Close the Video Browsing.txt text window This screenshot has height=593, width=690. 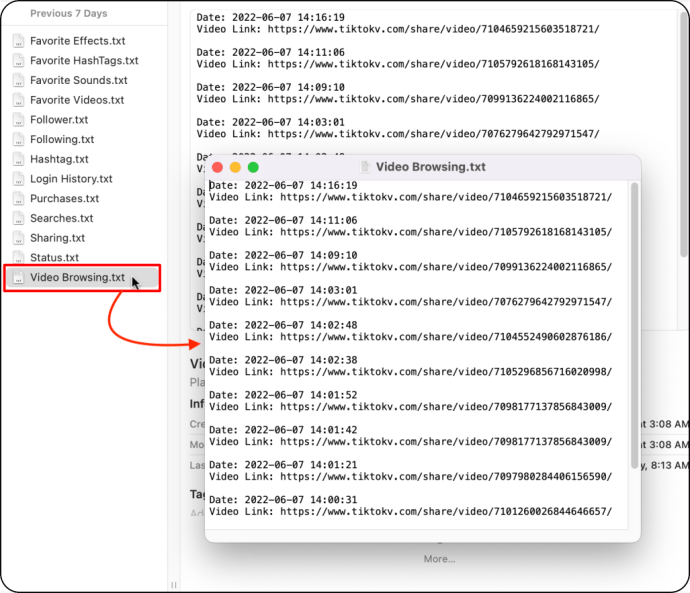point(217,167)
